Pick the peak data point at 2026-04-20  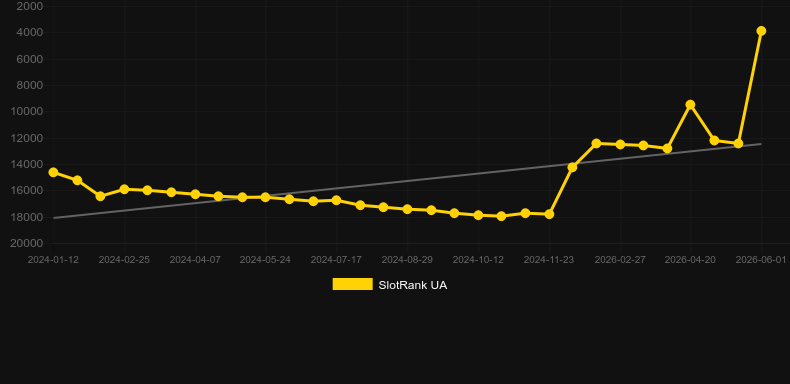click(x=690, y=105)
